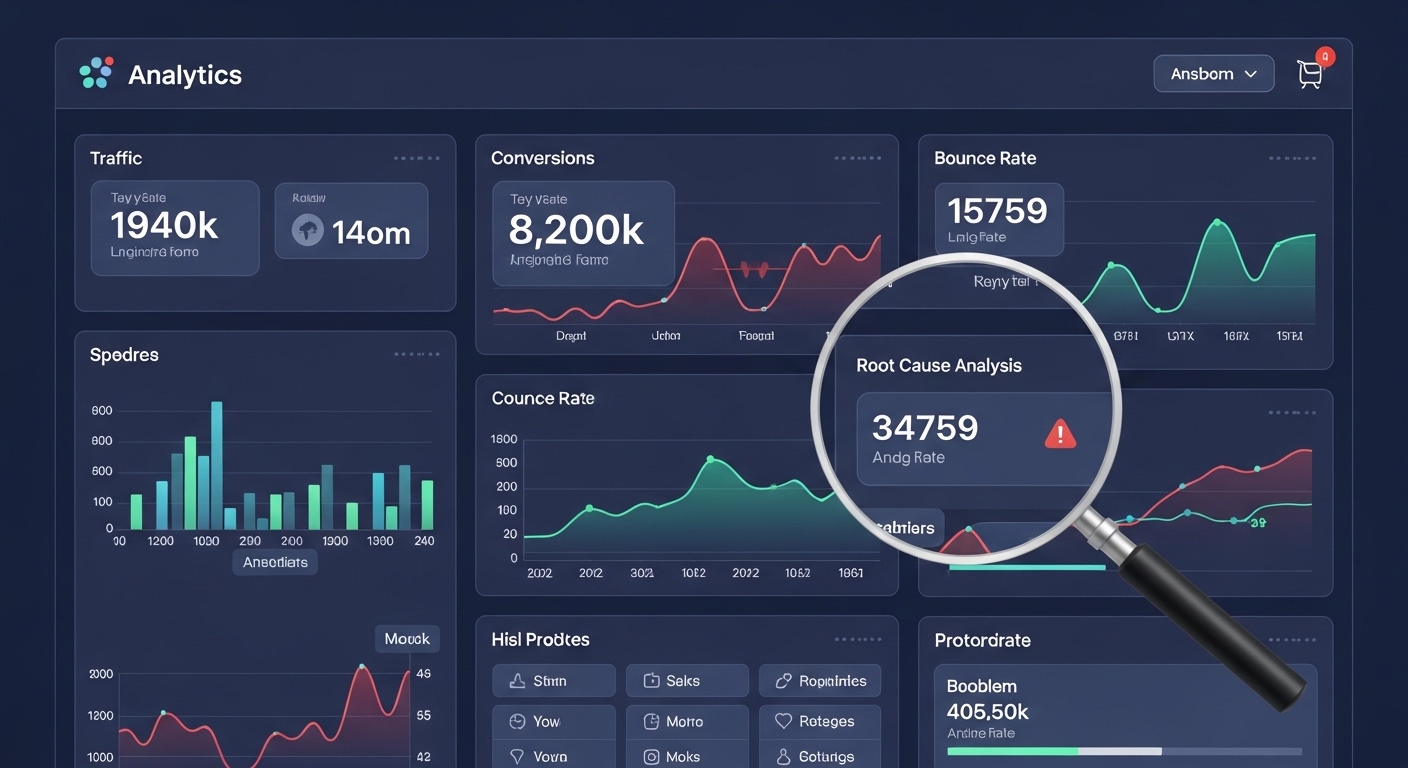
Task: Select the Stmn item
Action: [x=553, y=681]
